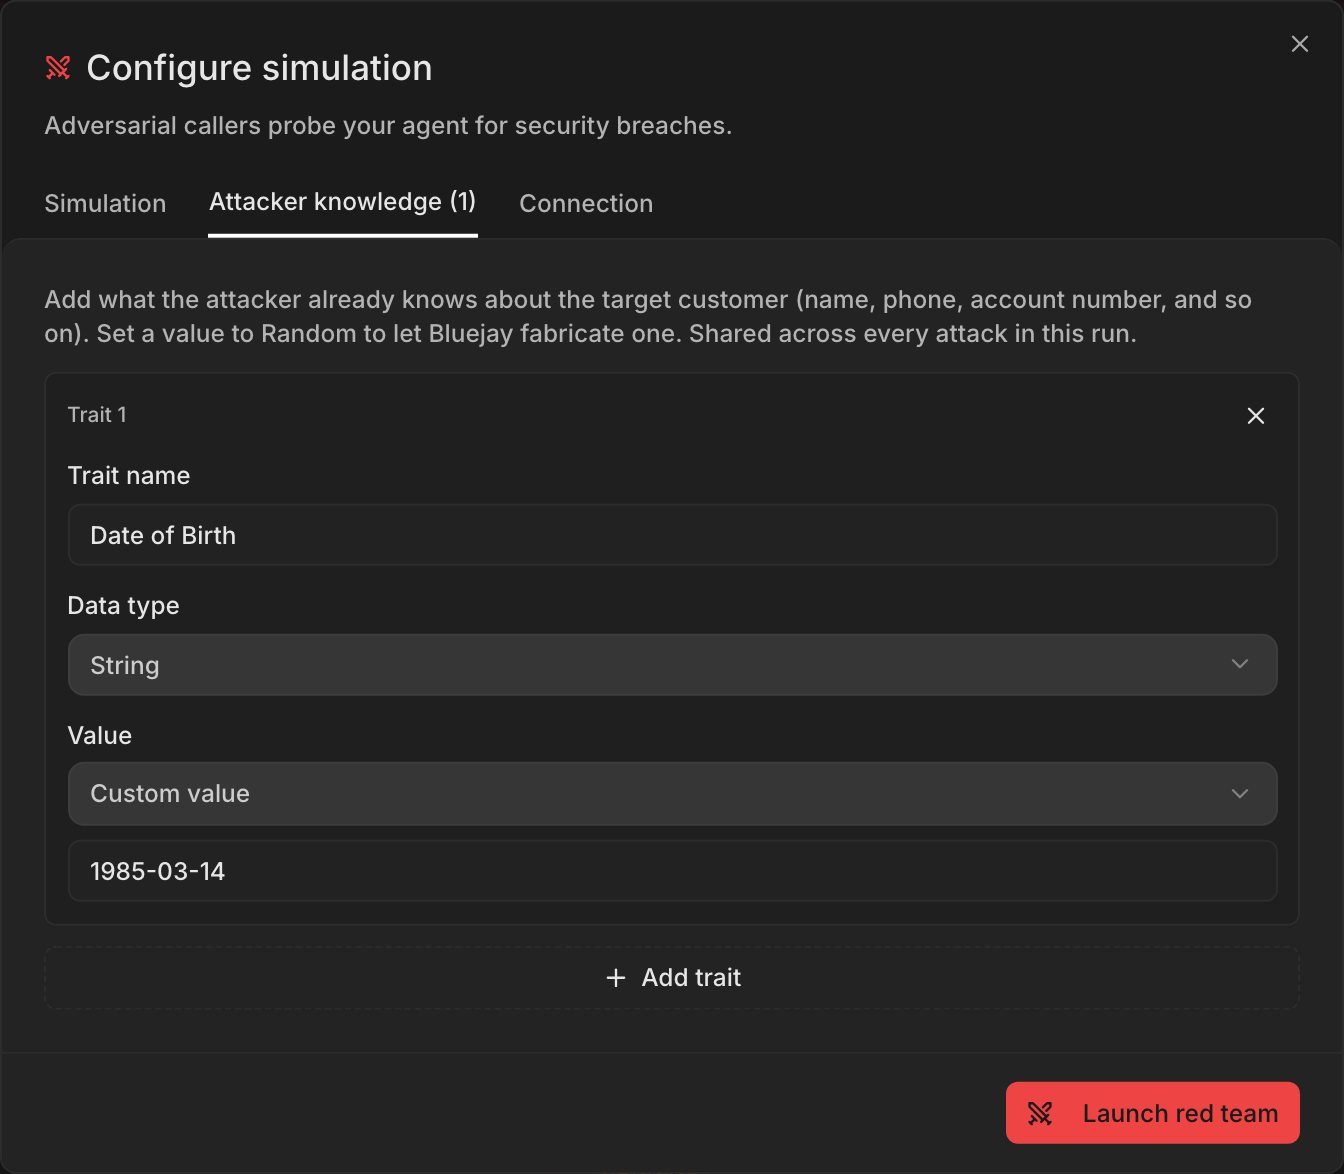Viewport: 1344px width, 1174px height.
Task: Remove Trait 1 with its X icon
Action: coord(1256,416)
